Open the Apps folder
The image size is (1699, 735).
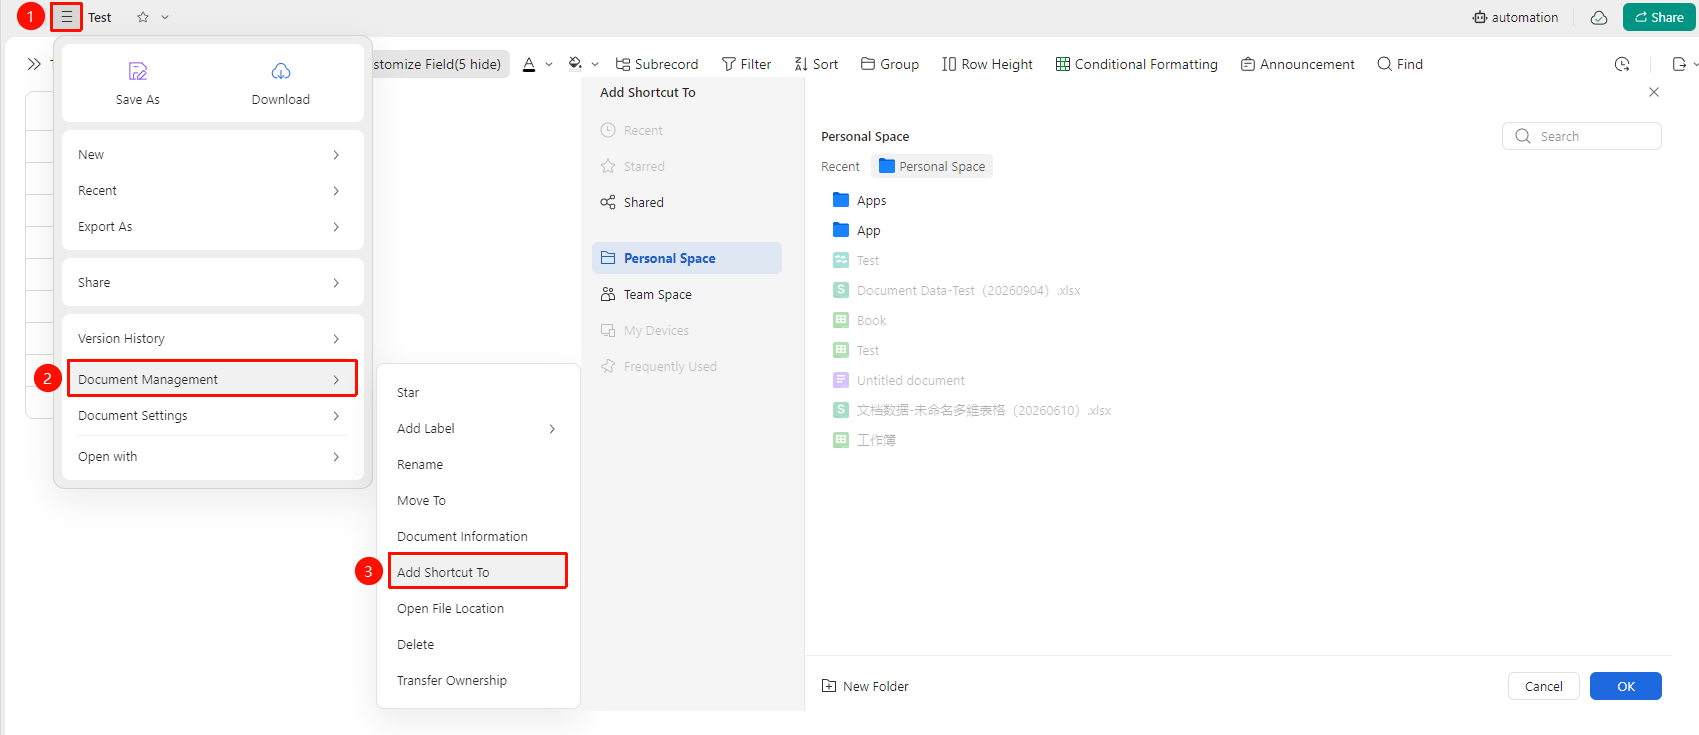(x=860, y=201)
